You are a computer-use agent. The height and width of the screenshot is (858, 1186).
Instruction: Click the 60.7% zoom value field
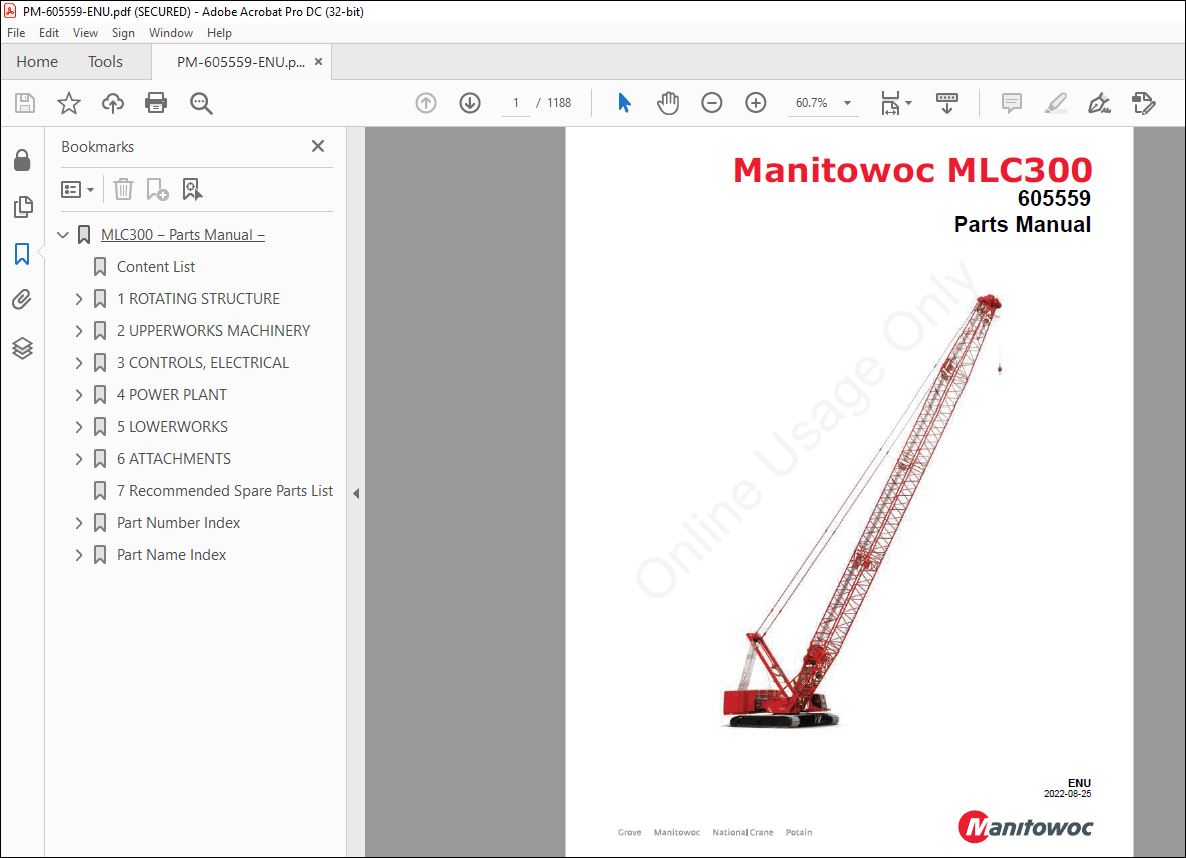click(812, 103)
